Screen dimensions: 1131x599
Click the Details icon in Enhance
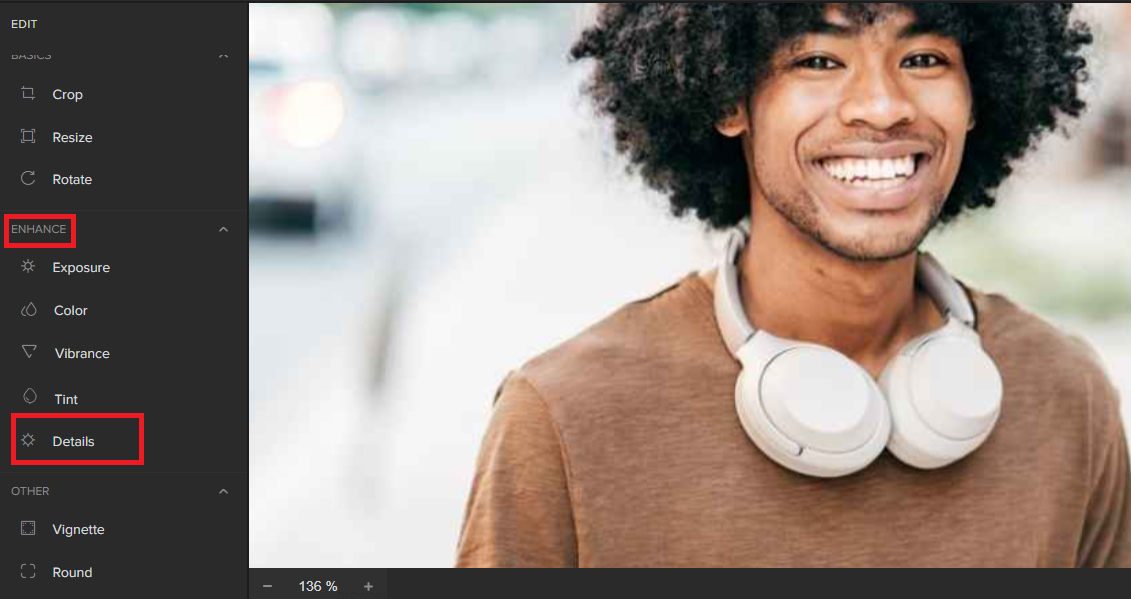29,441
